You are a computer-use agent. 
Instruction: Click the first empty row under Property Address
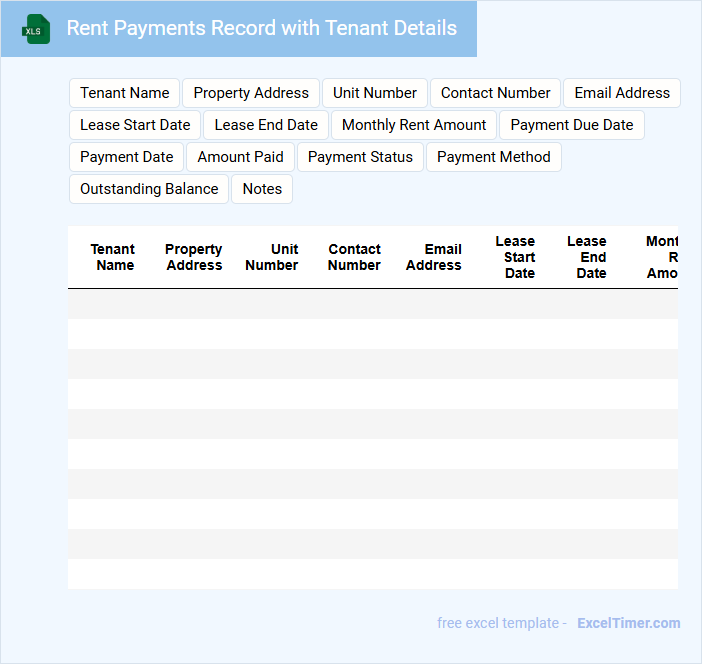pos(194,304)
